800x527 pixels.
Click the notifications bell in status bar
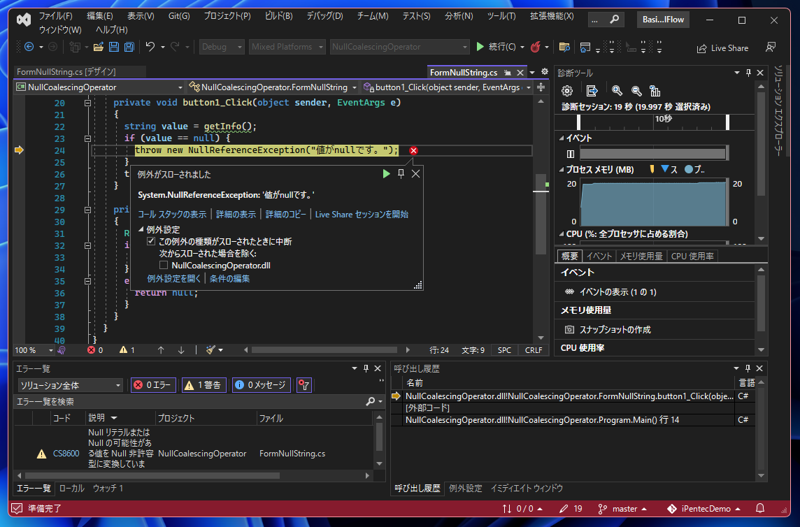(x=760, y=508)
